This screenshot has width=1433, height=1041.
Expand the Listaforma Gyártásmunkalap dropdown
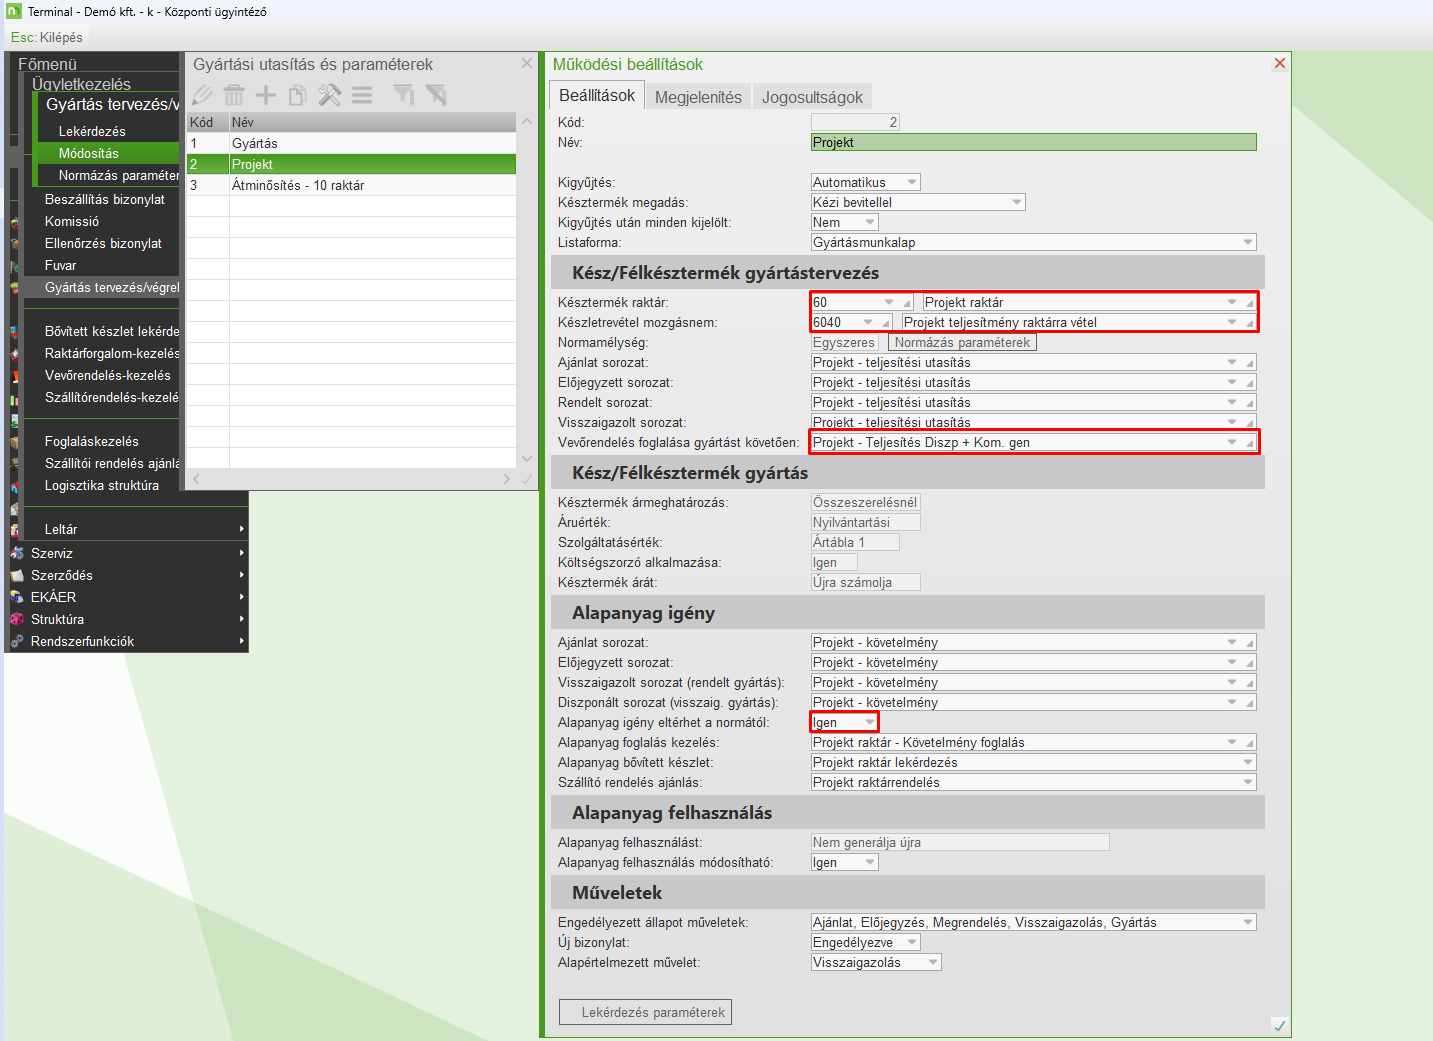click(x=1247, y=242)
